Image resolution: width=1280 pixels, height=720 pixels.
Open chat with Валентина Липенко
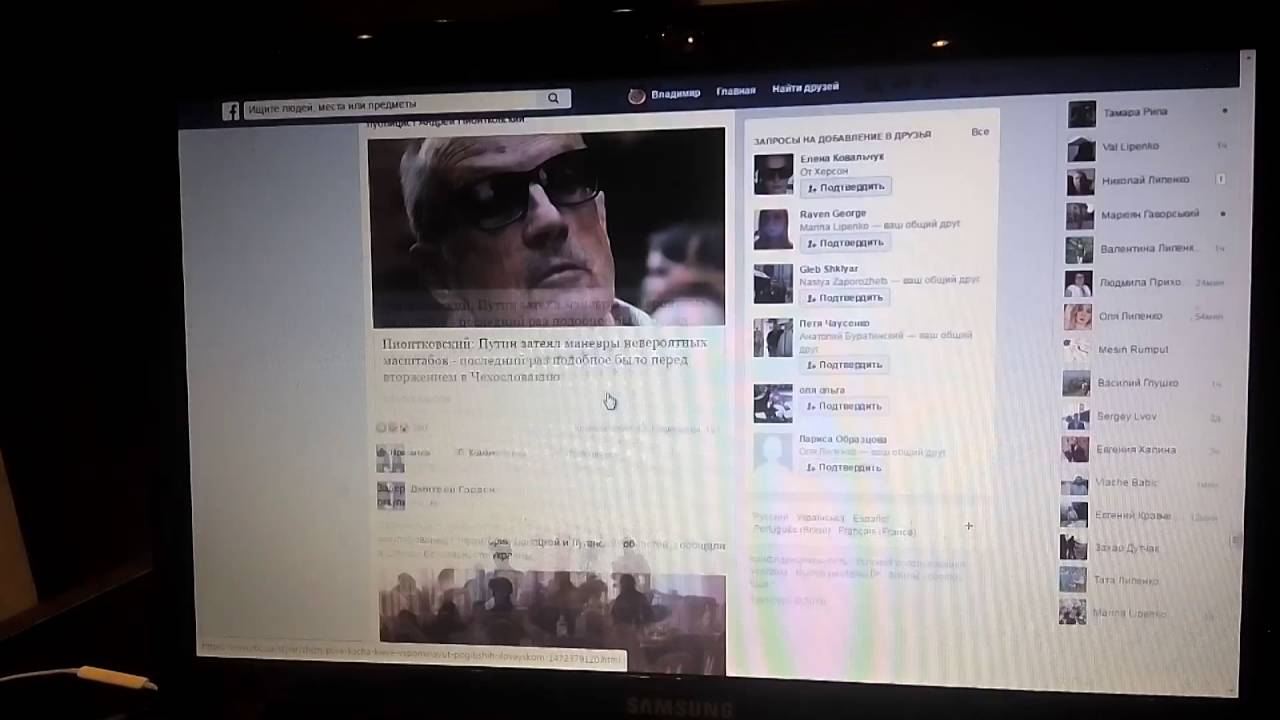click(1148, 248)
